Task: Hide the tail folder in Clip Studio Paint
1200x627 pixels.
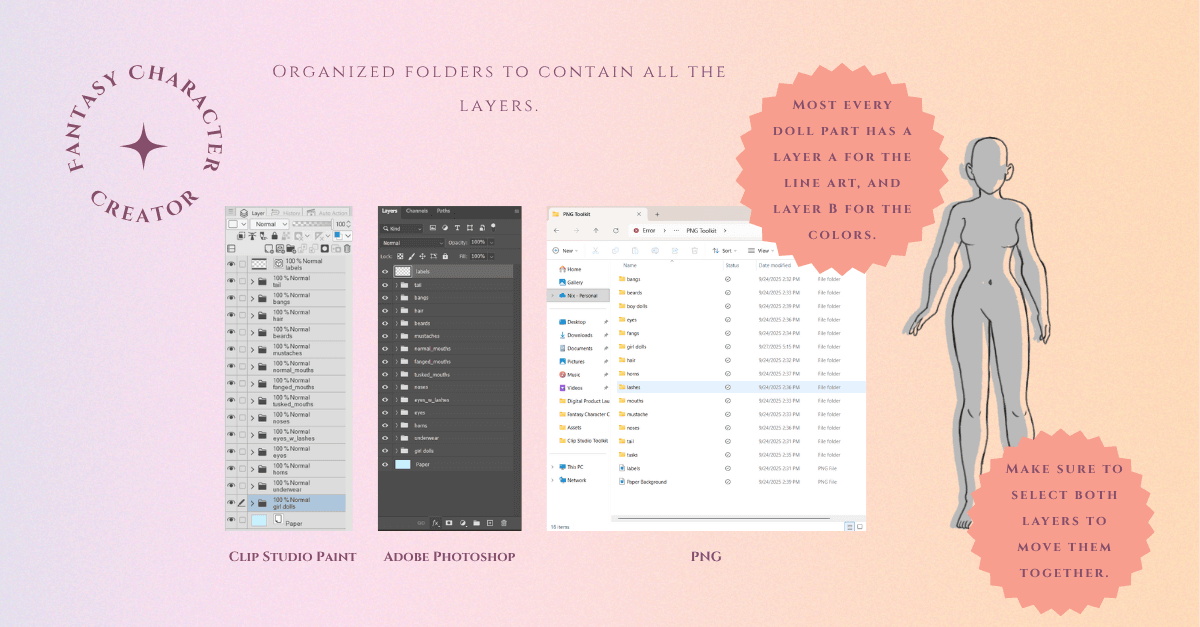Action: (x=231, y=281)
